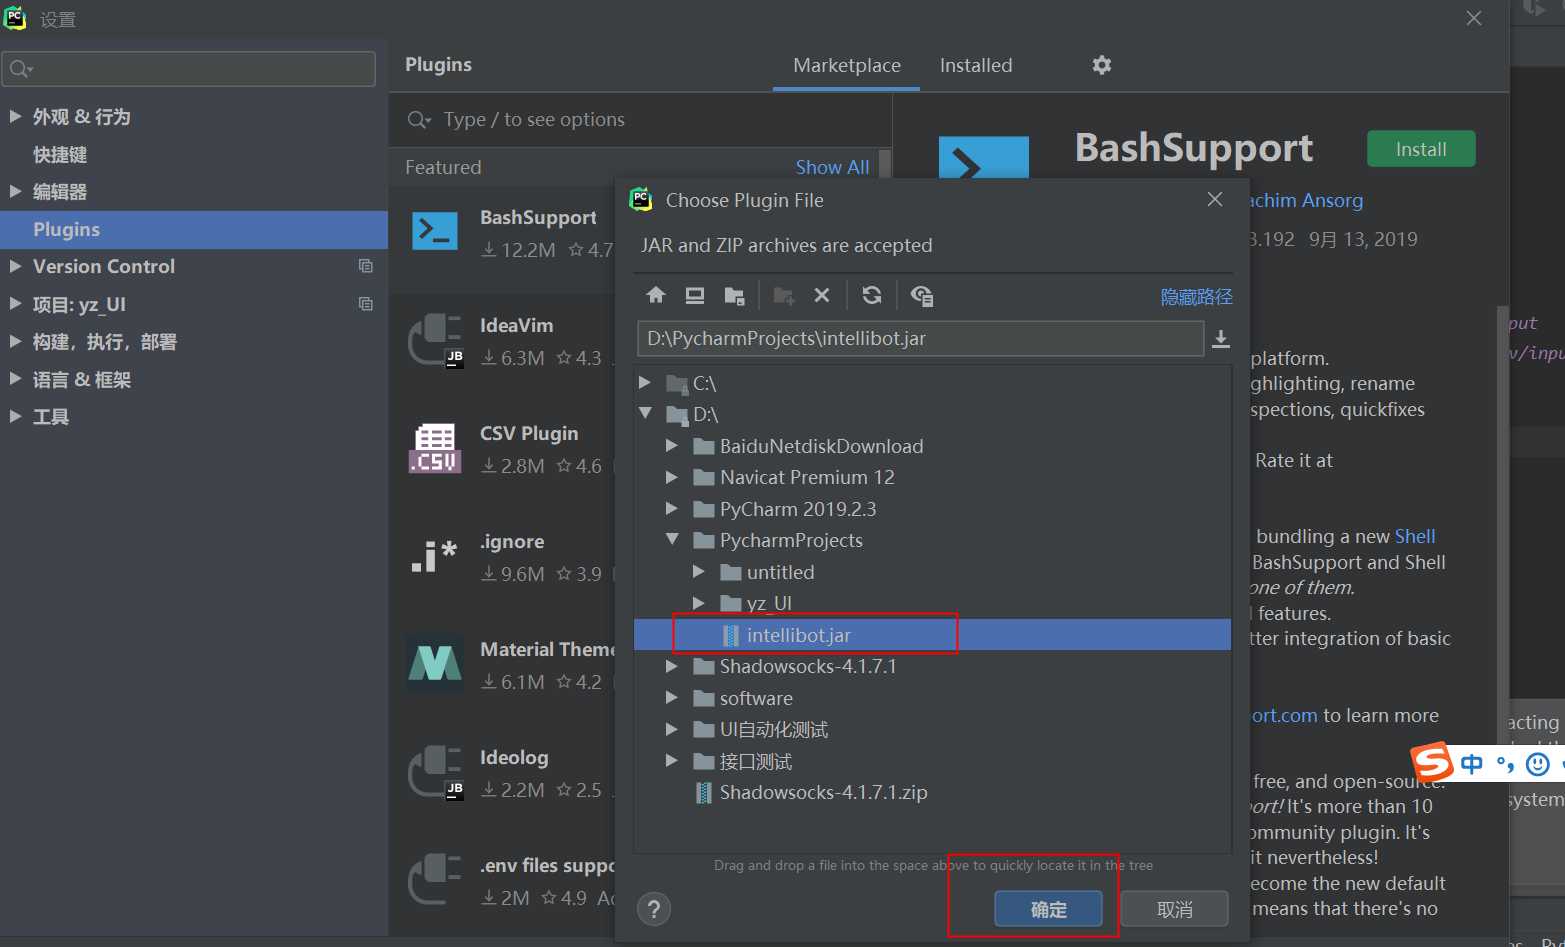Cancel with 取消 button
This screenshot has height=947, width=1565.
(x=1174, y=909)
